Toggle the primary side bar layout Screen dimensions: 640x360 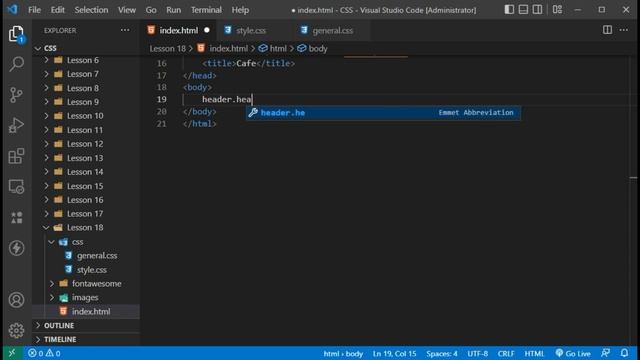coord(509,9)
